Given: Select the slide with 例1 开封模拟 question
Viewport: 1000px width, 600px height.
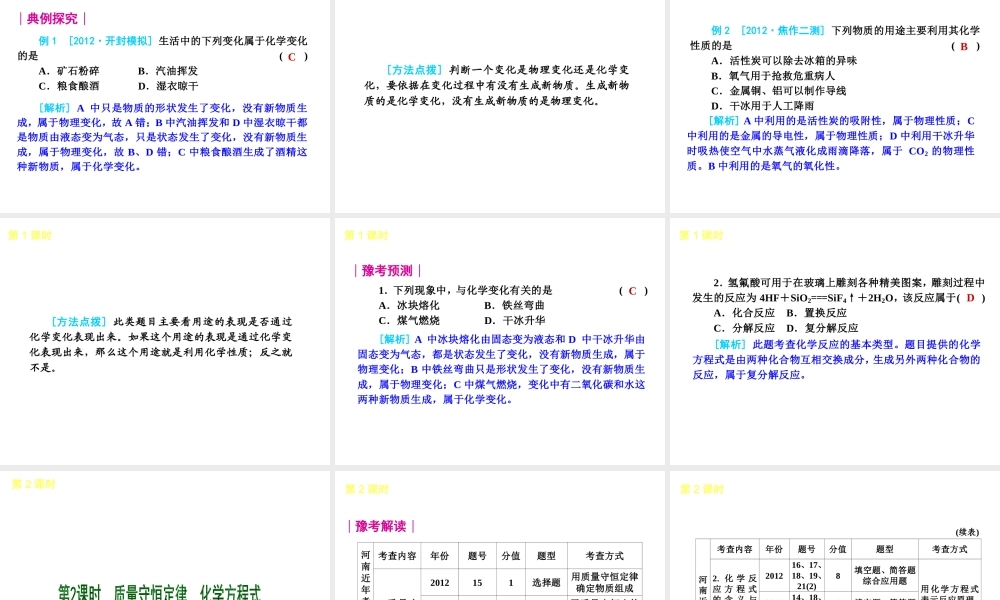Looking at the screenshot, I should pyautogui.click(x=165, y=106).
